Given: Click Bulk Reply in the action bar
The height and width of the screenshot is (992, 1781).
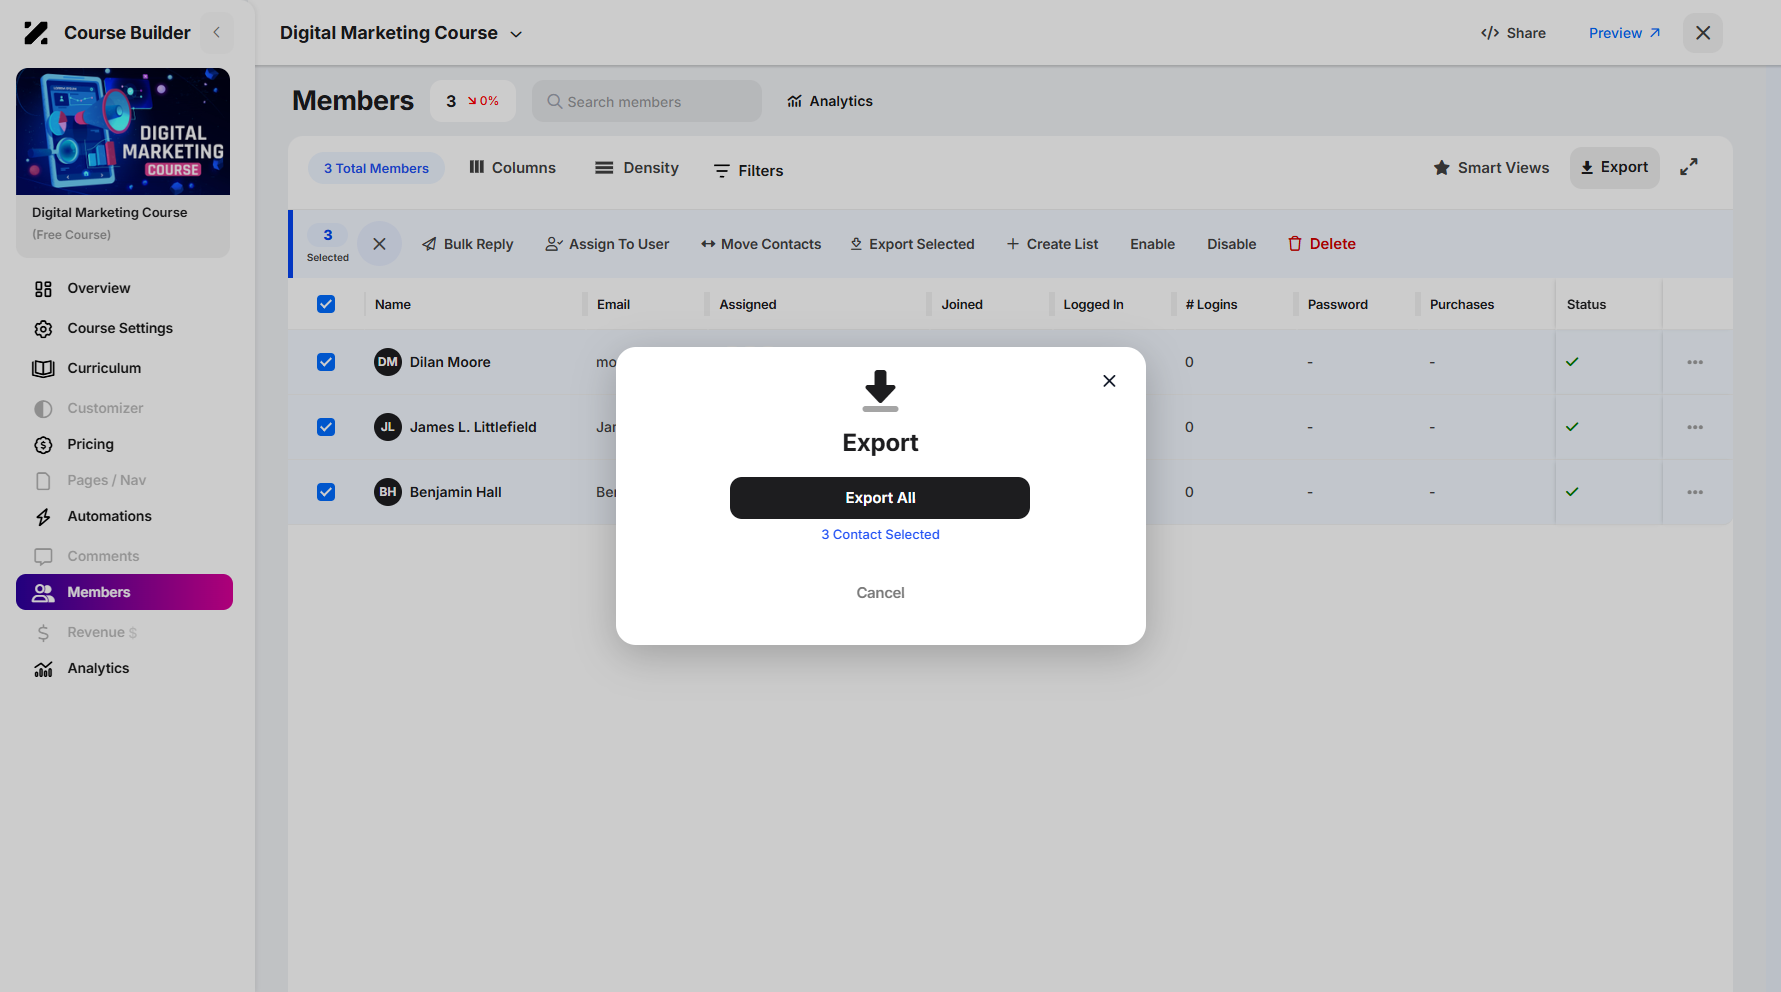Looking at the screenshot, I should click(467, 244).
